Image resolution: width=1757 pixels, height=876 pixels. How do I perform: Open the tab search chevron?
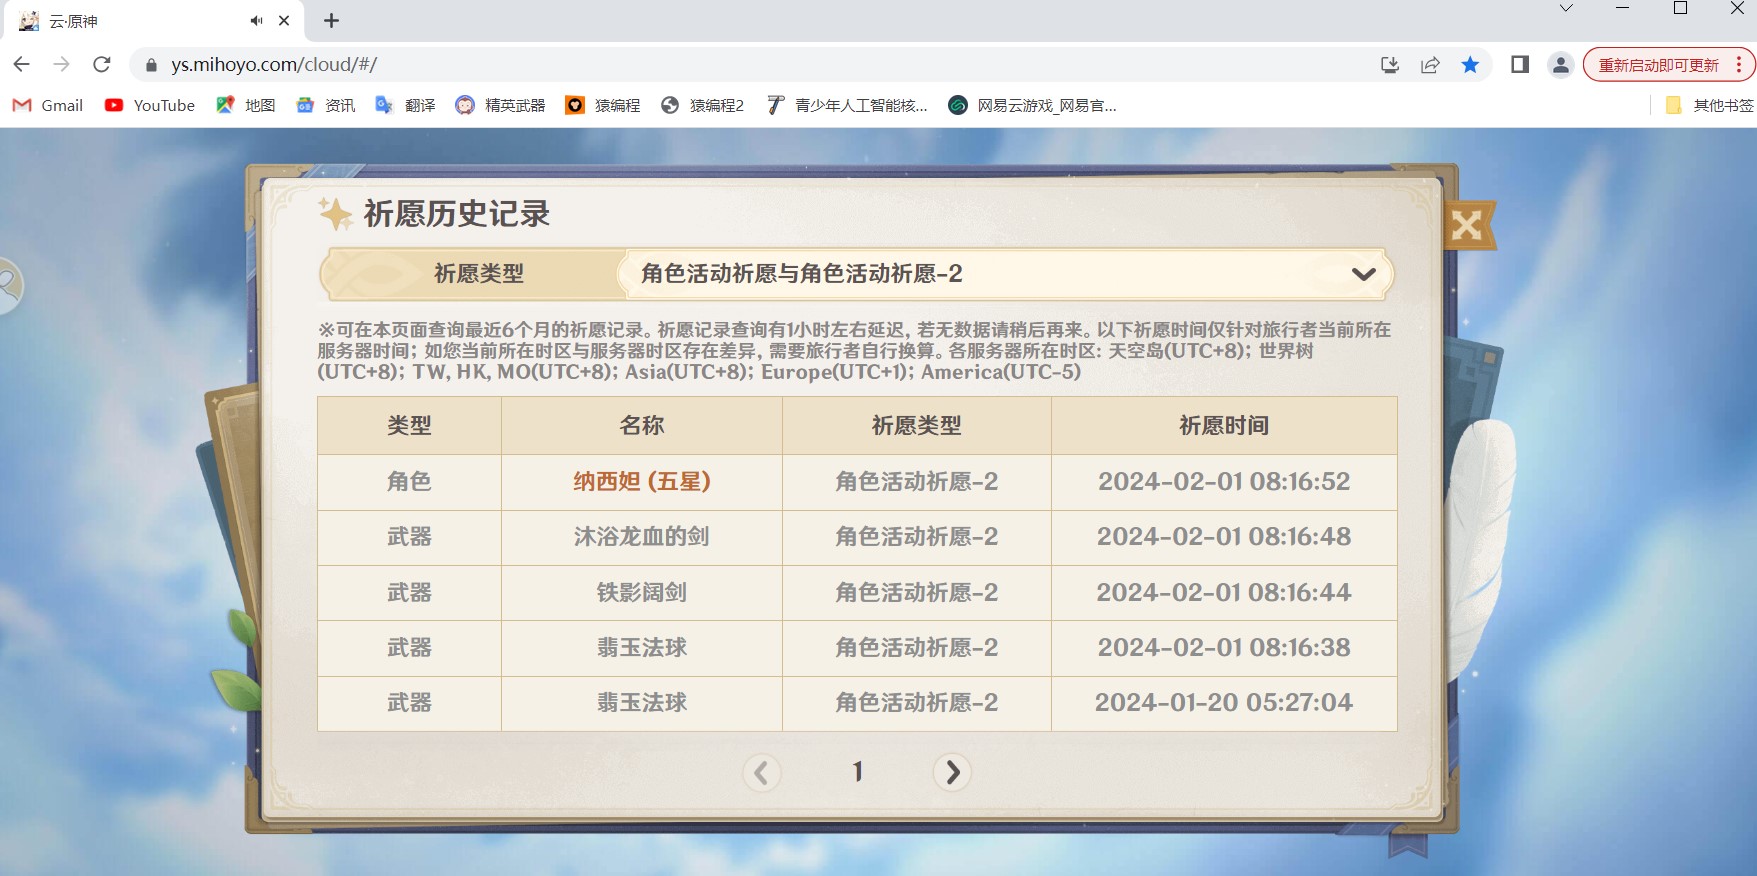pyautogui.click(x=1567, y=9)
